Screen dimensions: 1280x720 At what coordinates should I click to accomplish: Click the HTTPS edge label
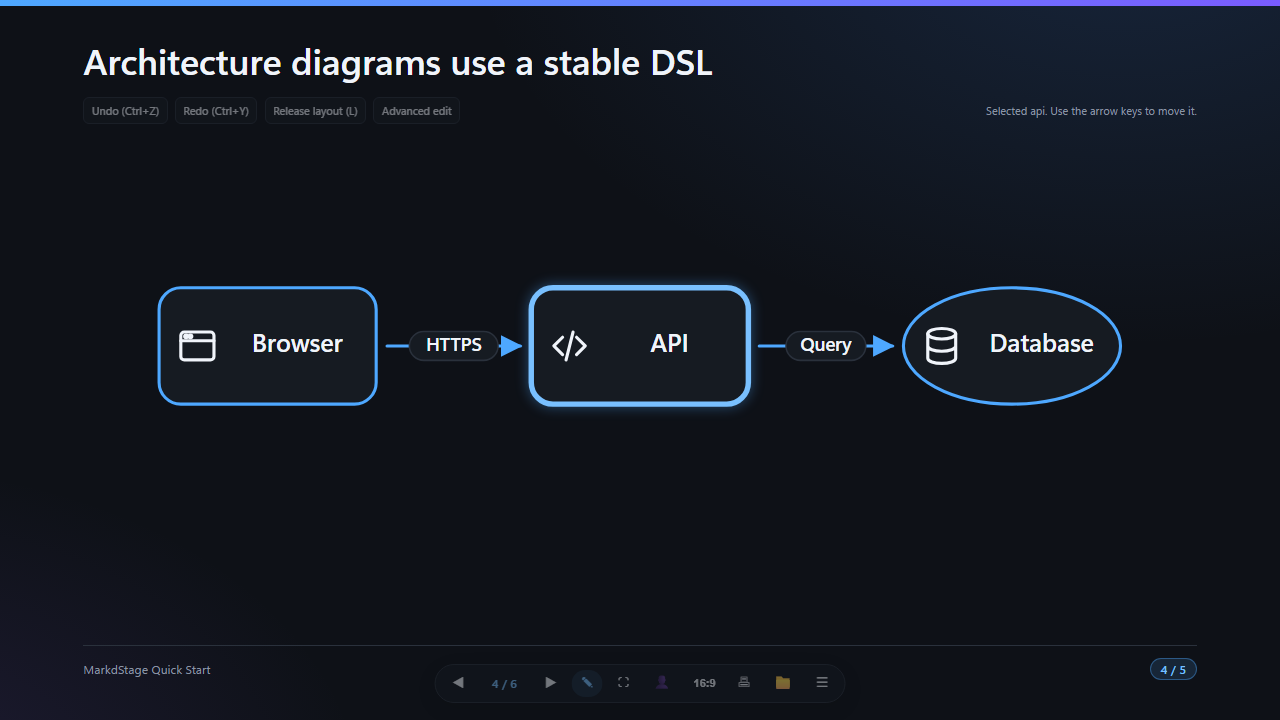pyautogui.click(x=454, y=345)
